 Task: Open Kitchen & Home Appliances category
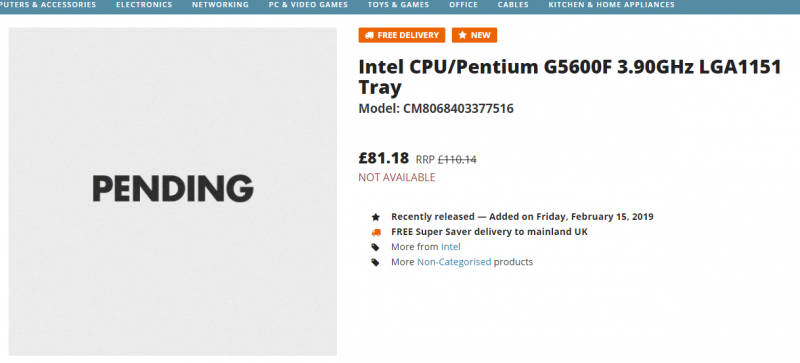(611, 5)
